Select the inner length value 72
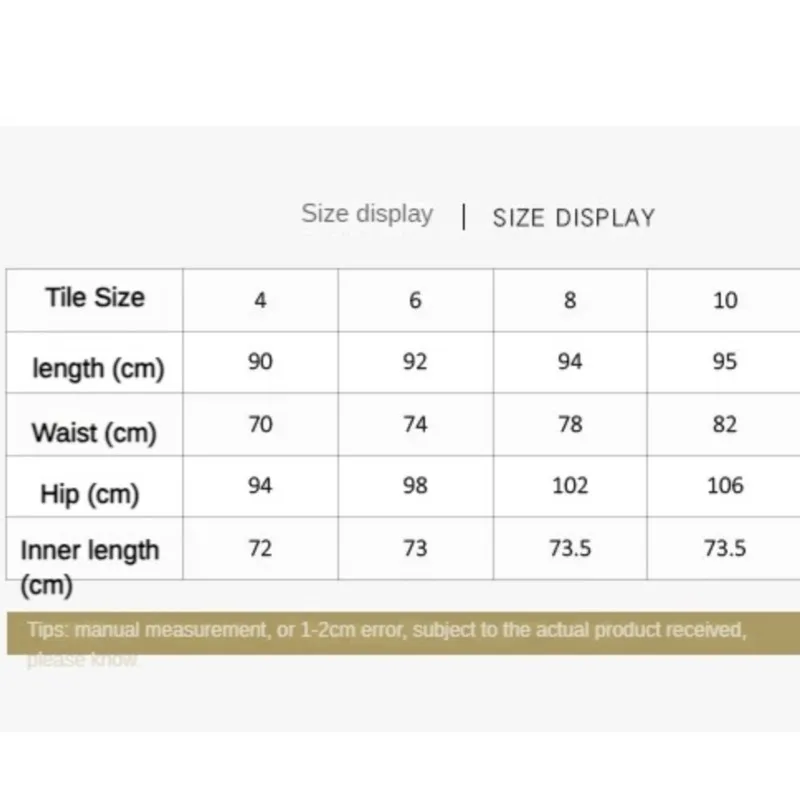The image size is (800, 800). [260, 548]
